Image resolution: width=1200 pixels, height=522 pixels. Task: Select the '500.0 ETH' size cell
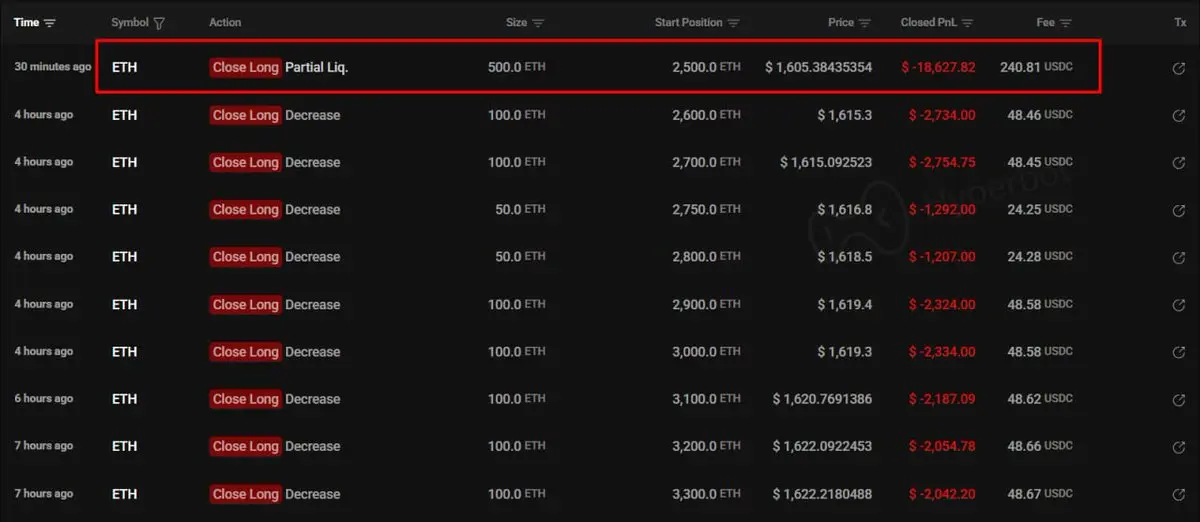515,67
